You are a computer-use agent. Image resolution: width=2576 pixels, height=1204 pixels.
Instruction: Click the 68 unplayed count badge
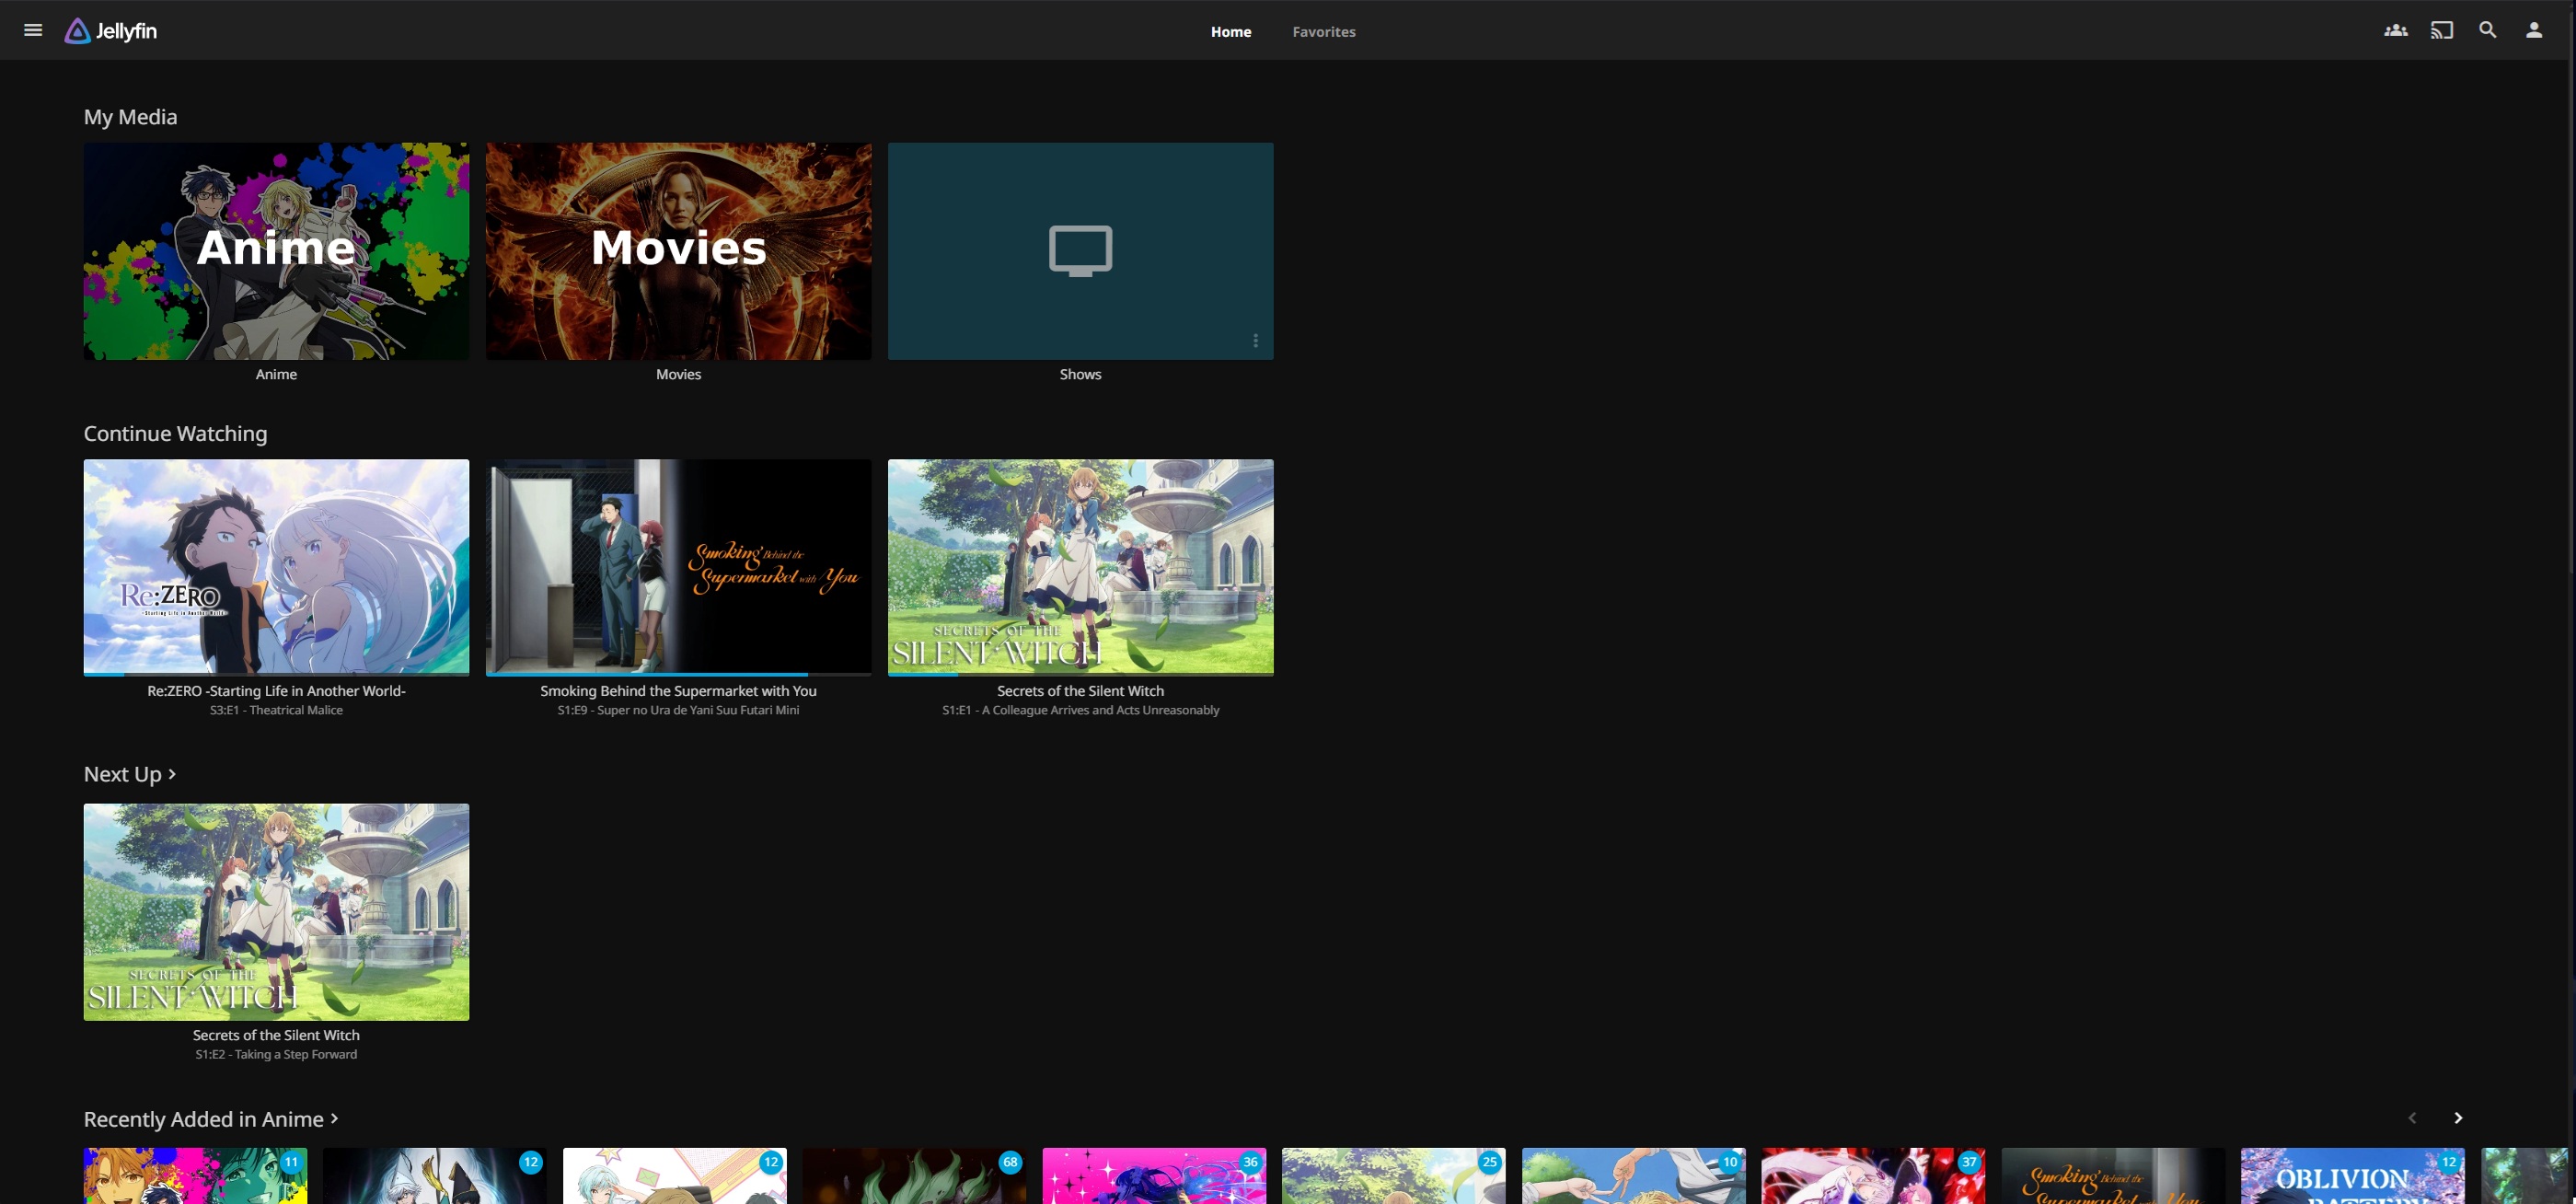coord(1010,1162)
